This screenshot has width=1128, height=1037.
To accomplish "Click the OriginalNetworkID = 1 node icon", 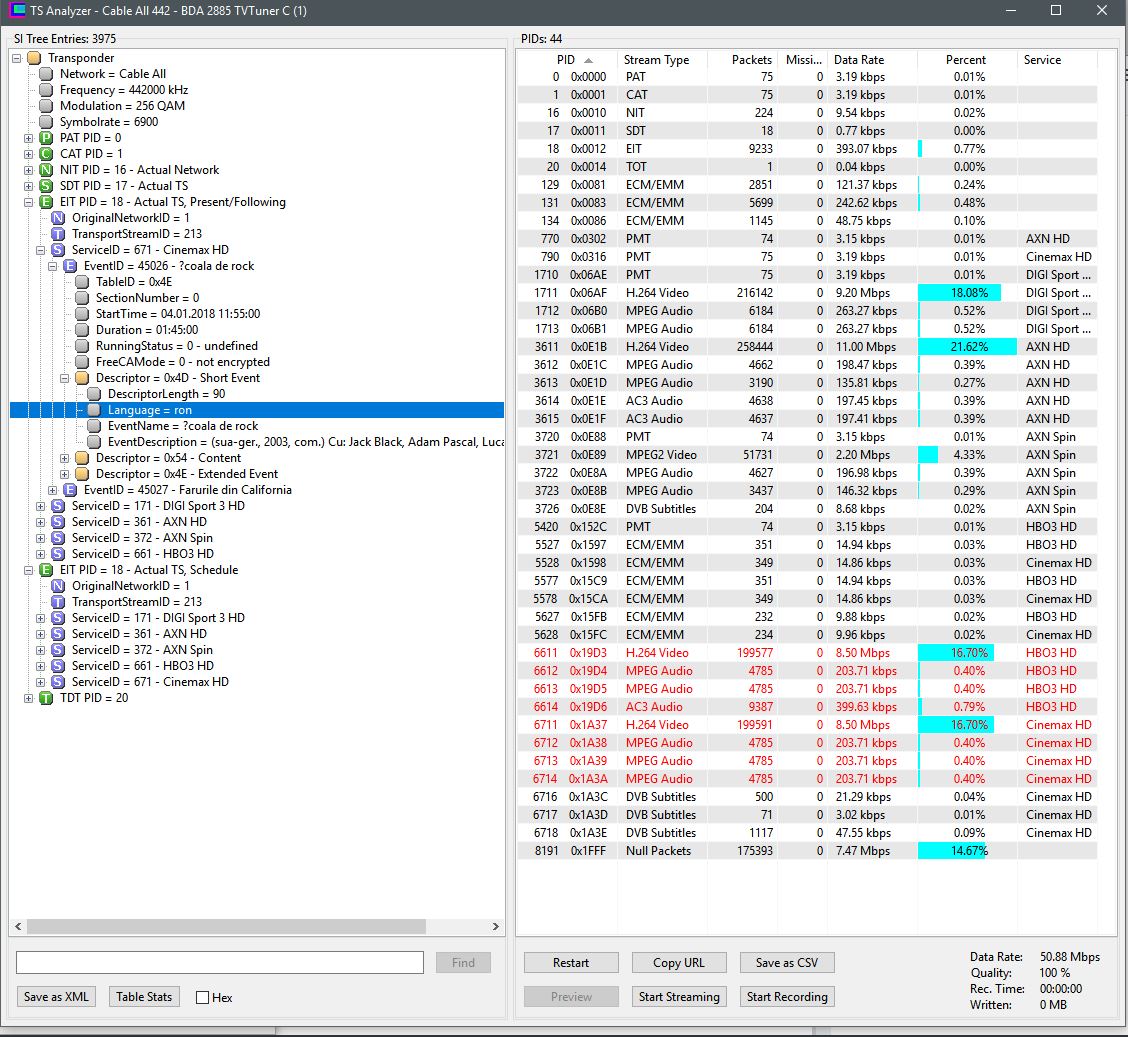I will [x=58, y=218].
